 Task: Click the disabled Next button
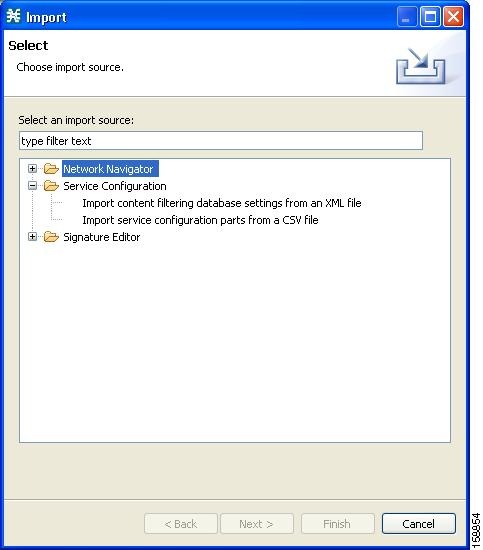click(257, 524)
